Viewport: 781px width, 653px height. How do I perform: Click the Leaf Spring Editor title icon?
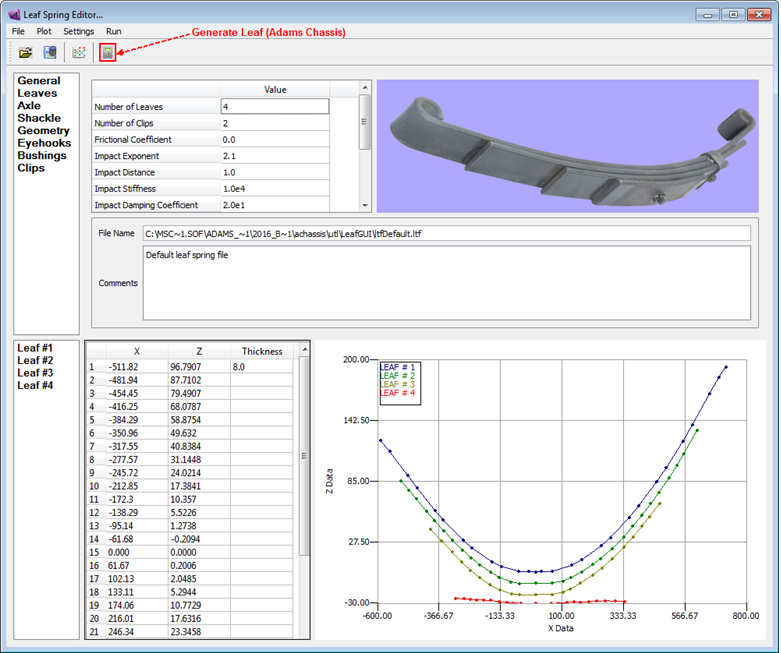click(x=14, y=14)
